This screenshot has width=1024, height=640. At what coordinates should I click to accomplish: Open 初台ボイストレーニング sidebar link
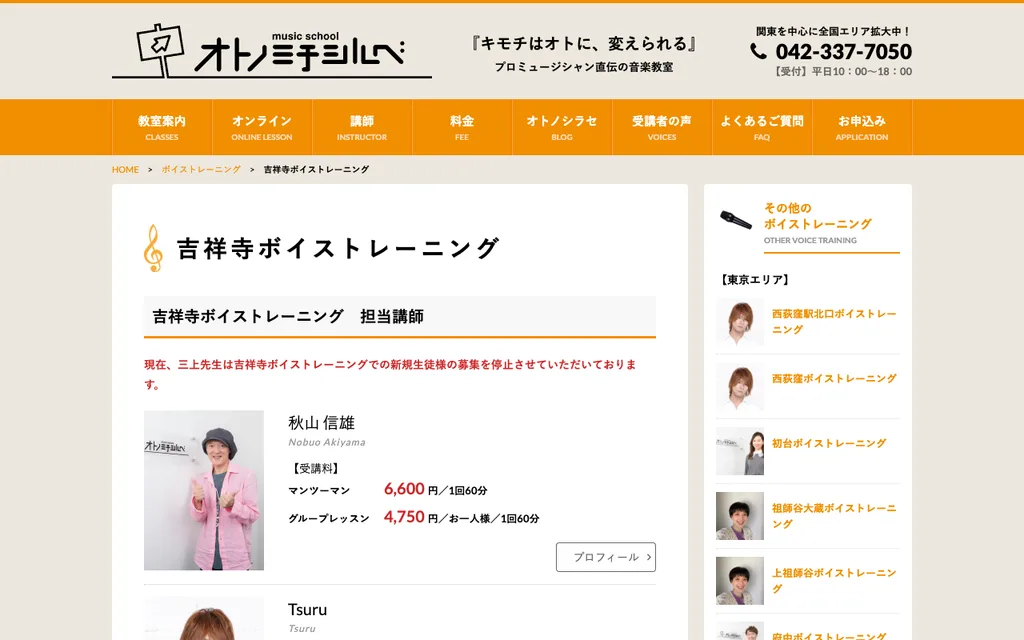(829, 443)
